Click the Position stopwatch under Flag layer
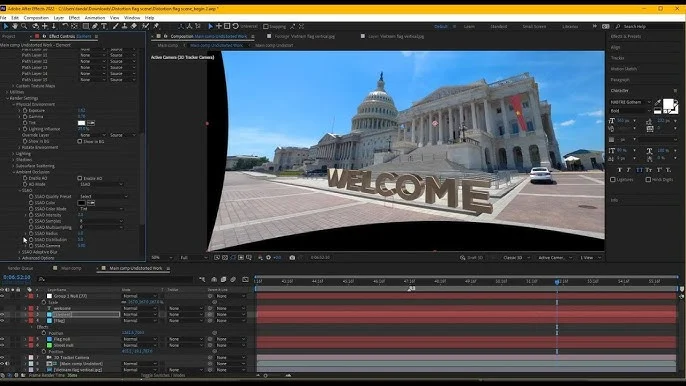686x386 pixels. (x=44, y=333)
